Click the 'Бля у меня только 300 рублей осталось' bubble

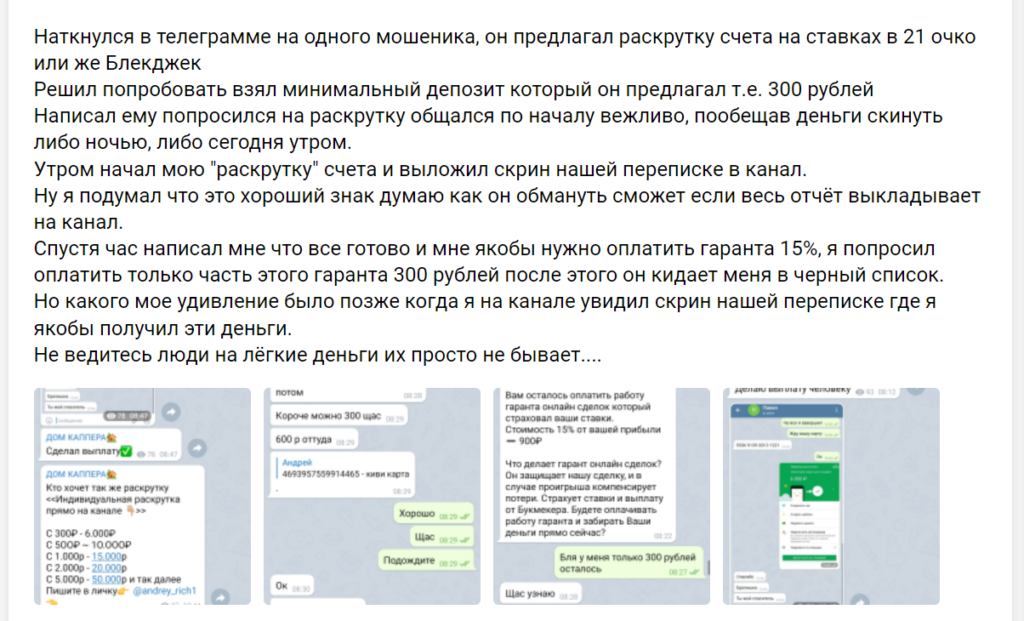point(628,563)
